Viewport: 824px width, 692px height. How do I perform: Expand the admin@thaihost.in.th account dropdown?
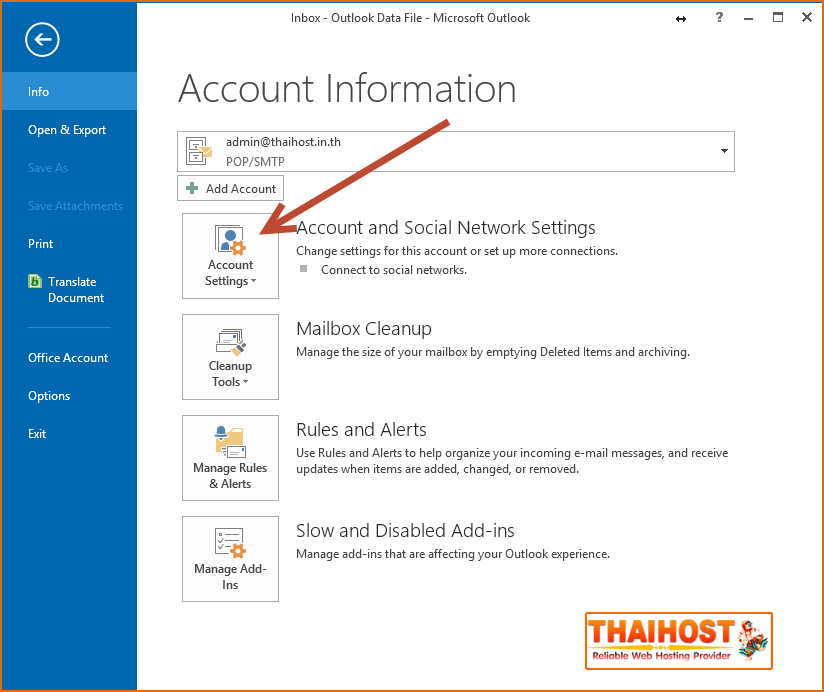click(x=724, y=151)
